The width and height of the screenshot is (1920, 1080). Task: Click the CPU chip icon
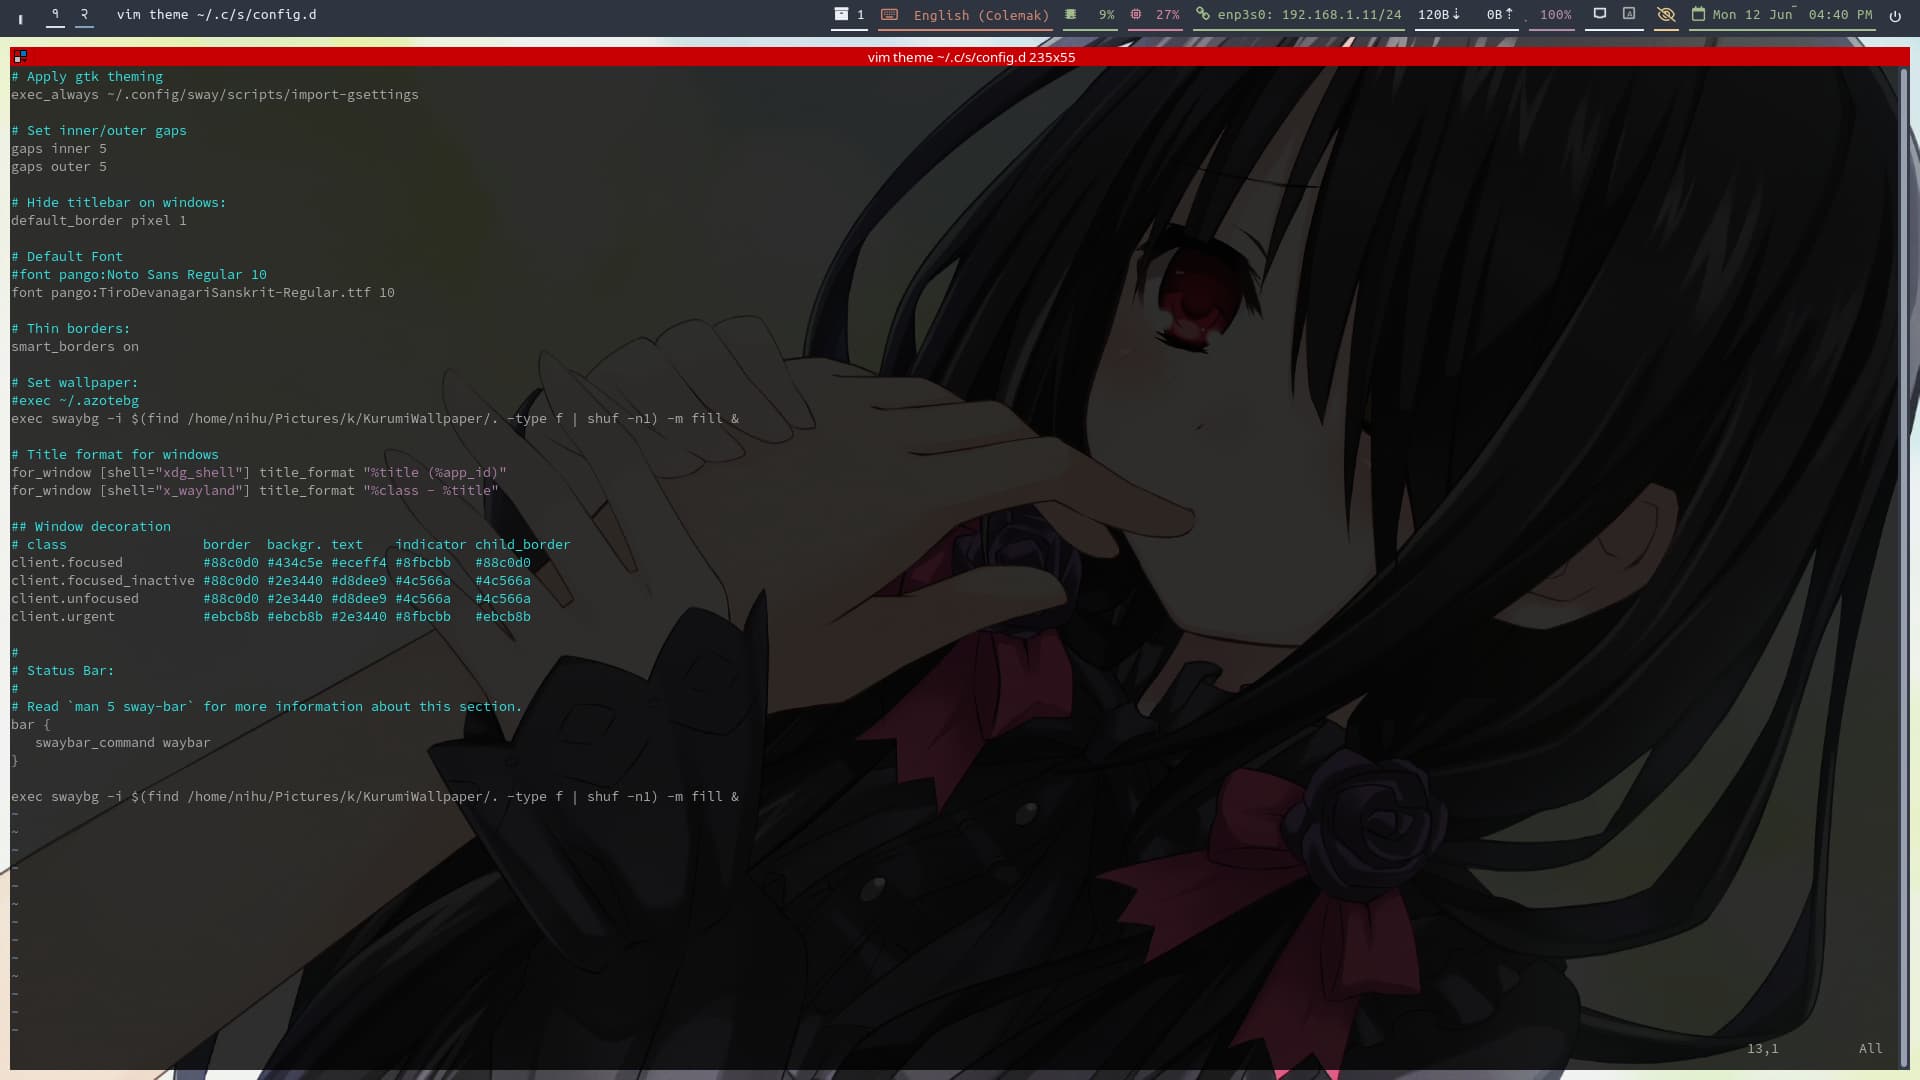[1136, 15]
